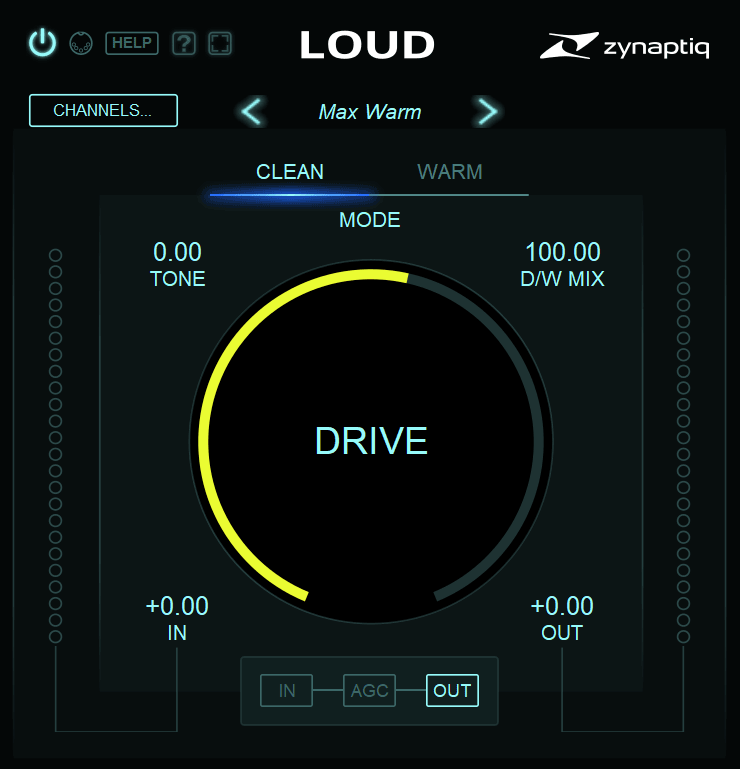Select the WARM mode tab
The width and height of the screenshot is (740, 769).
click(x=450, y=172)
